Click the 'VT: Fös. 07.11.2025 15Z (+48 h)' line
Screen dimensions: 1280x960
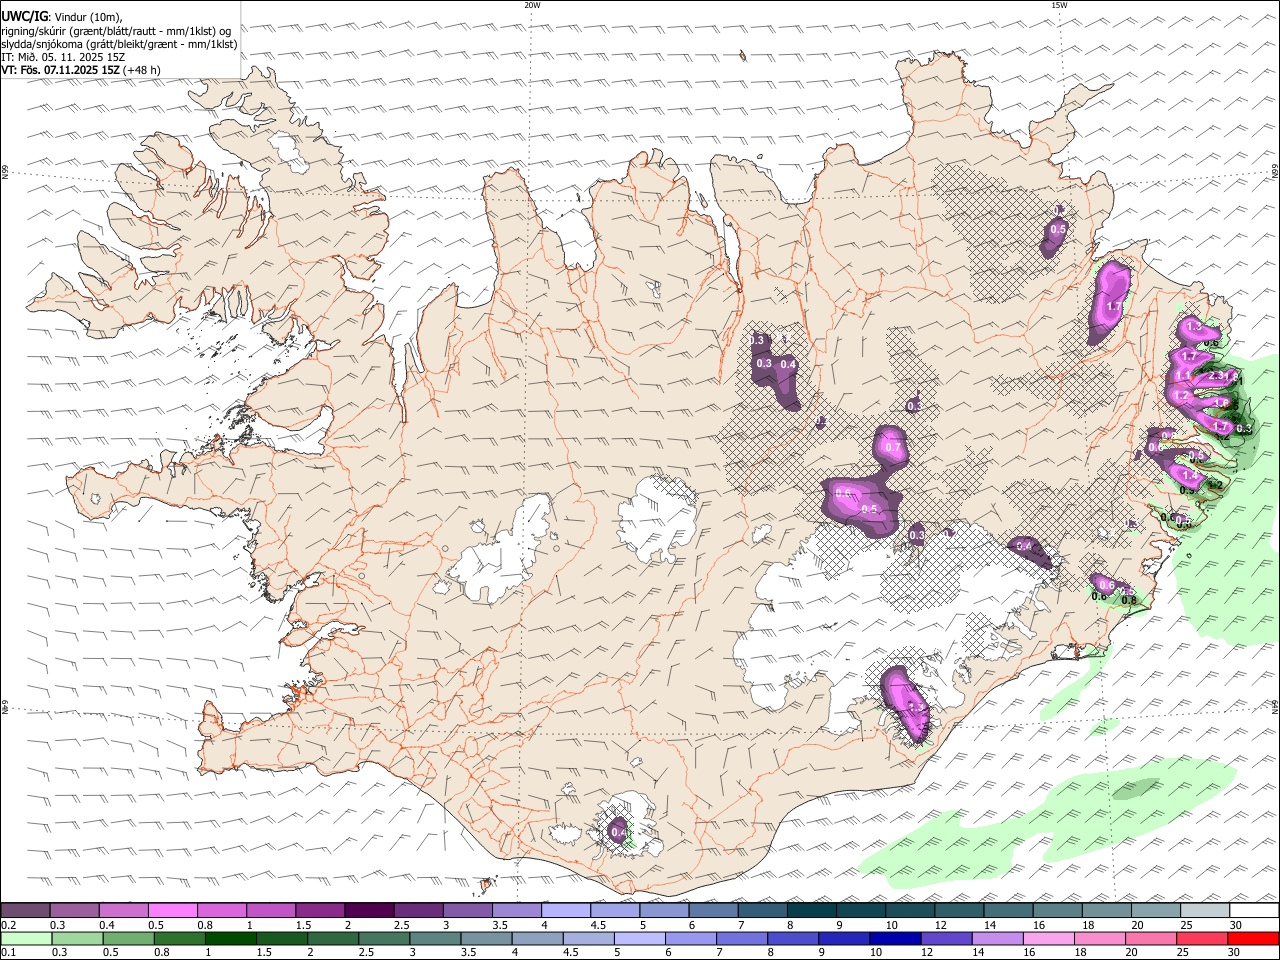[81, 70]
